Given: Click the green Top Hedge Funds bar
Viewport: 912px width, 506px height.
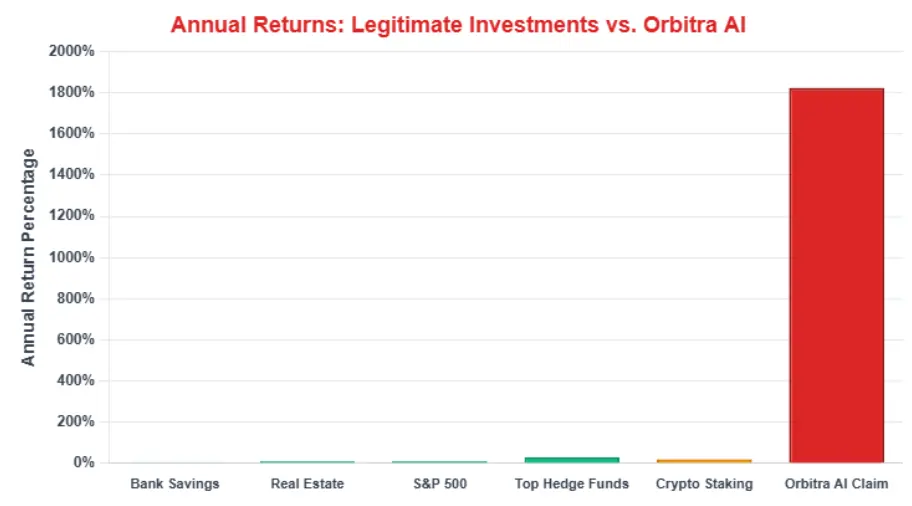Looking at the screenshot, I should (x=572, y=460).
